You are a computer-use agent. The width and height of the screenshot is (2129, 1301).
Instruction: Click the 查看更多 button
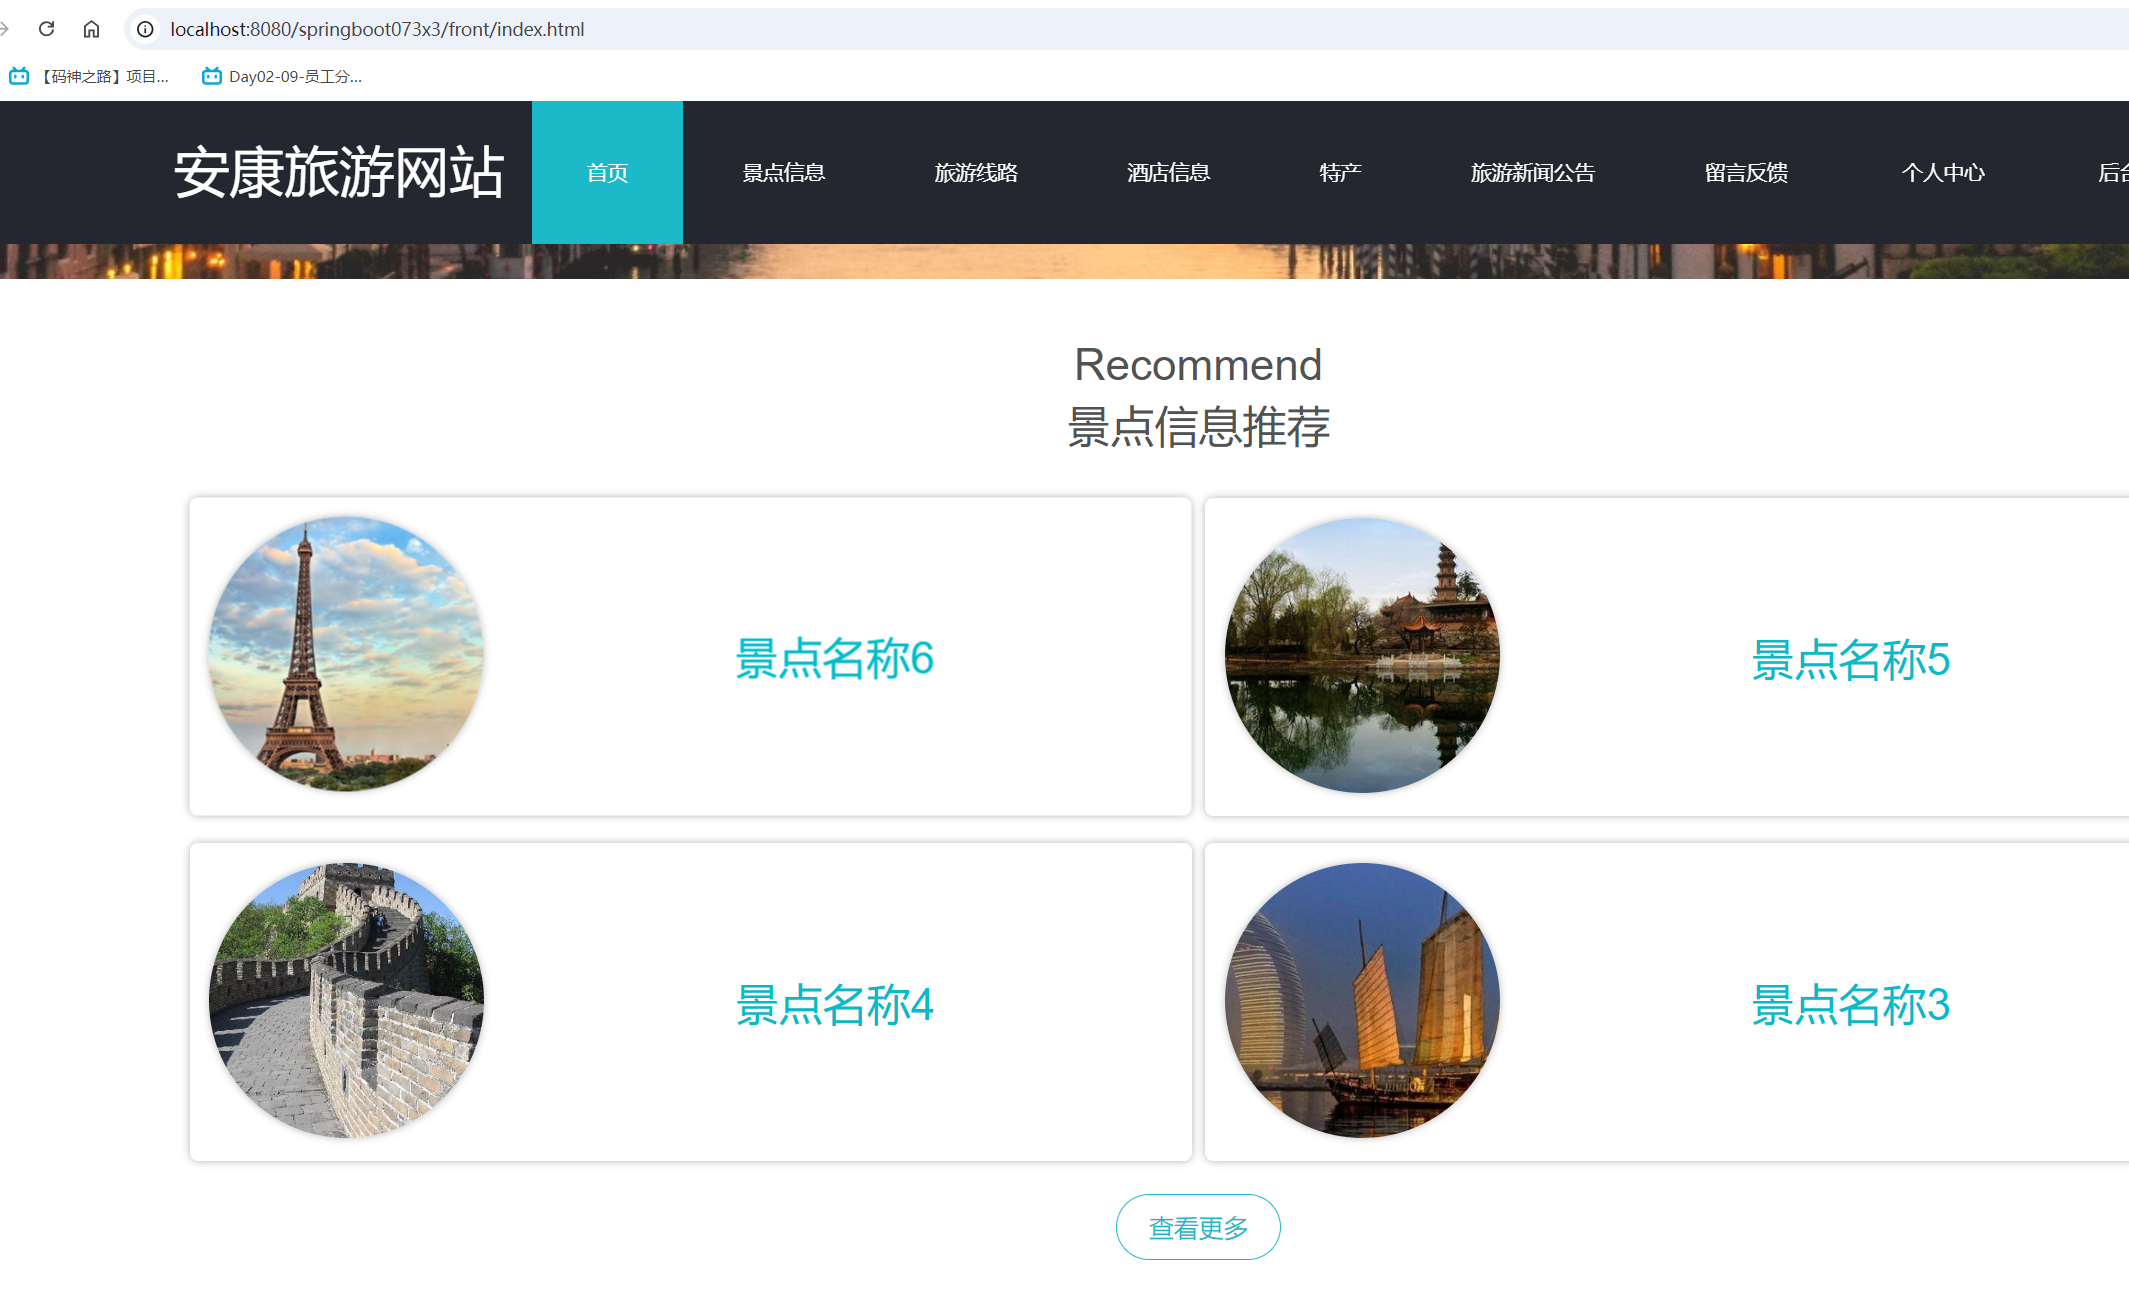tap(1198, 1227)
